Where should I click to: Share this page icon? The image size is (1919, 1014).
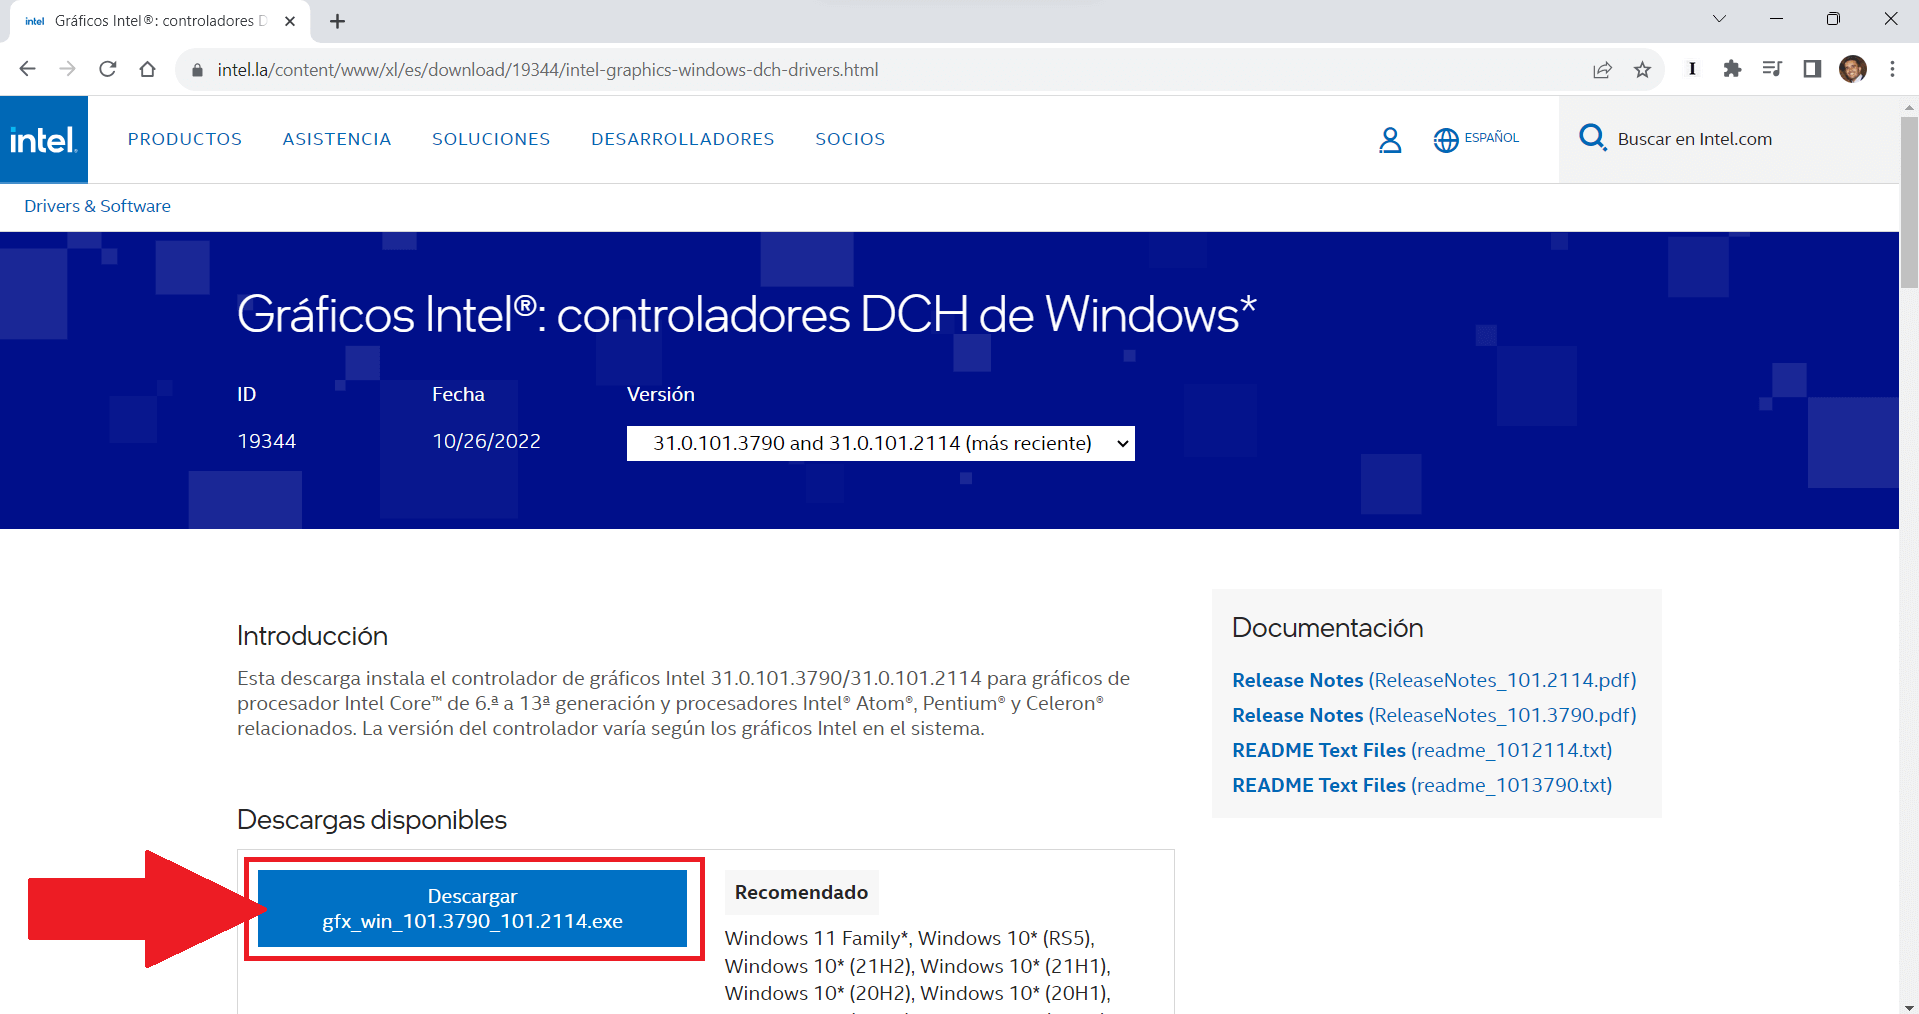tap(1602, 69)
